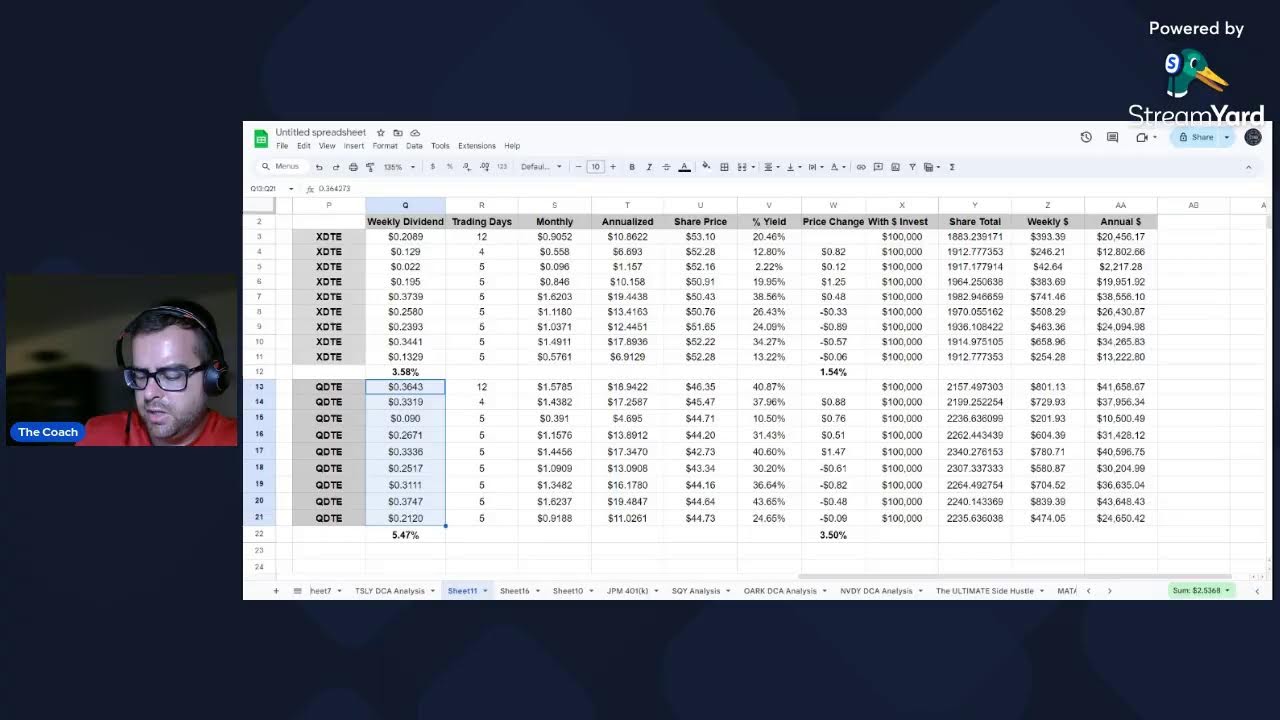Screen dimensions: 1280x720
Task: Click the Undo arrow in toolbar
Action: coord(319,167)
